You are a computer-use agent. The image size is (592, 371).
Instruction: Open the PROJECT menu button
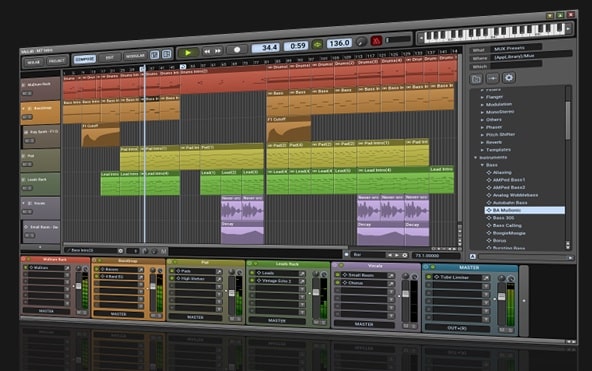[x=56, y=61]
